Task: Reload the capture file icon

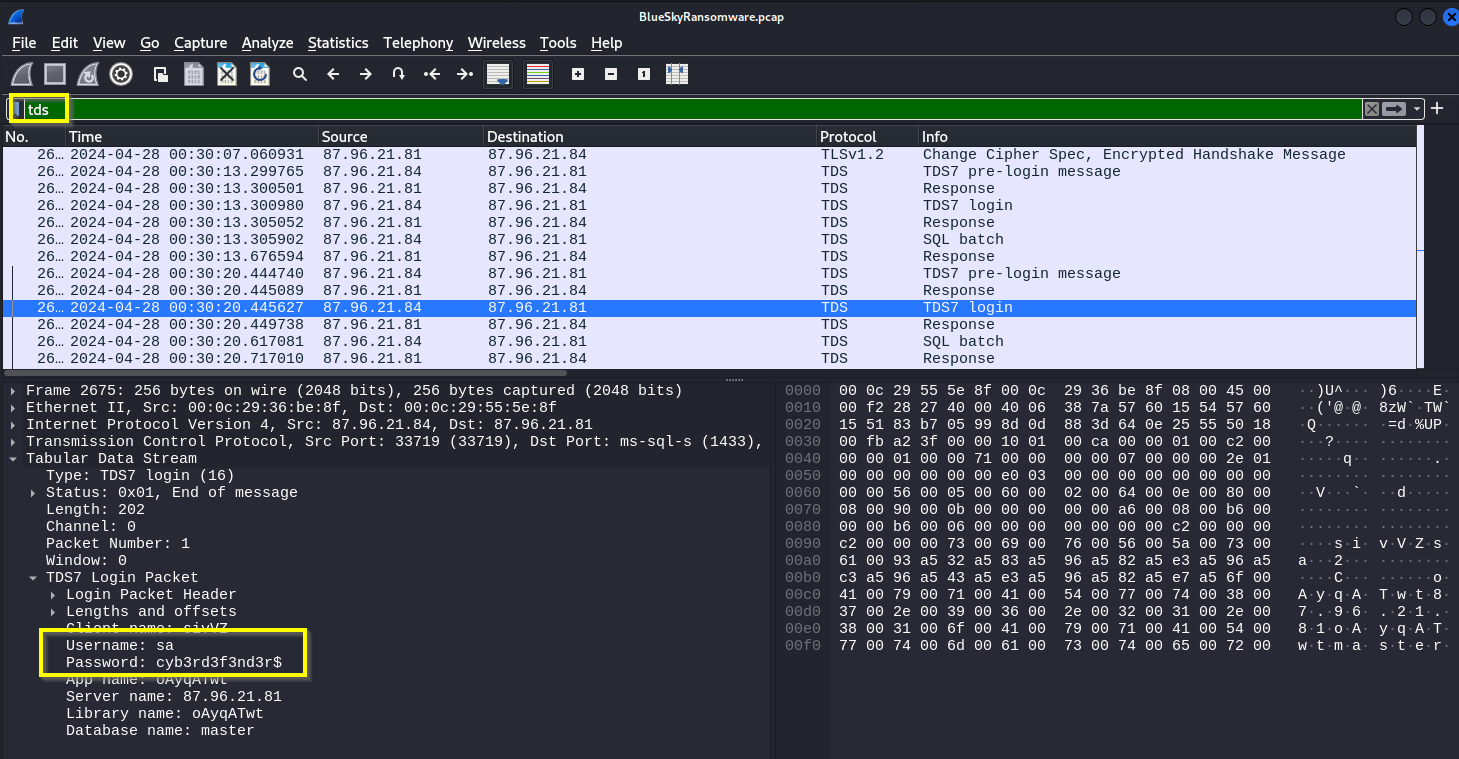Action: point(260,74)
